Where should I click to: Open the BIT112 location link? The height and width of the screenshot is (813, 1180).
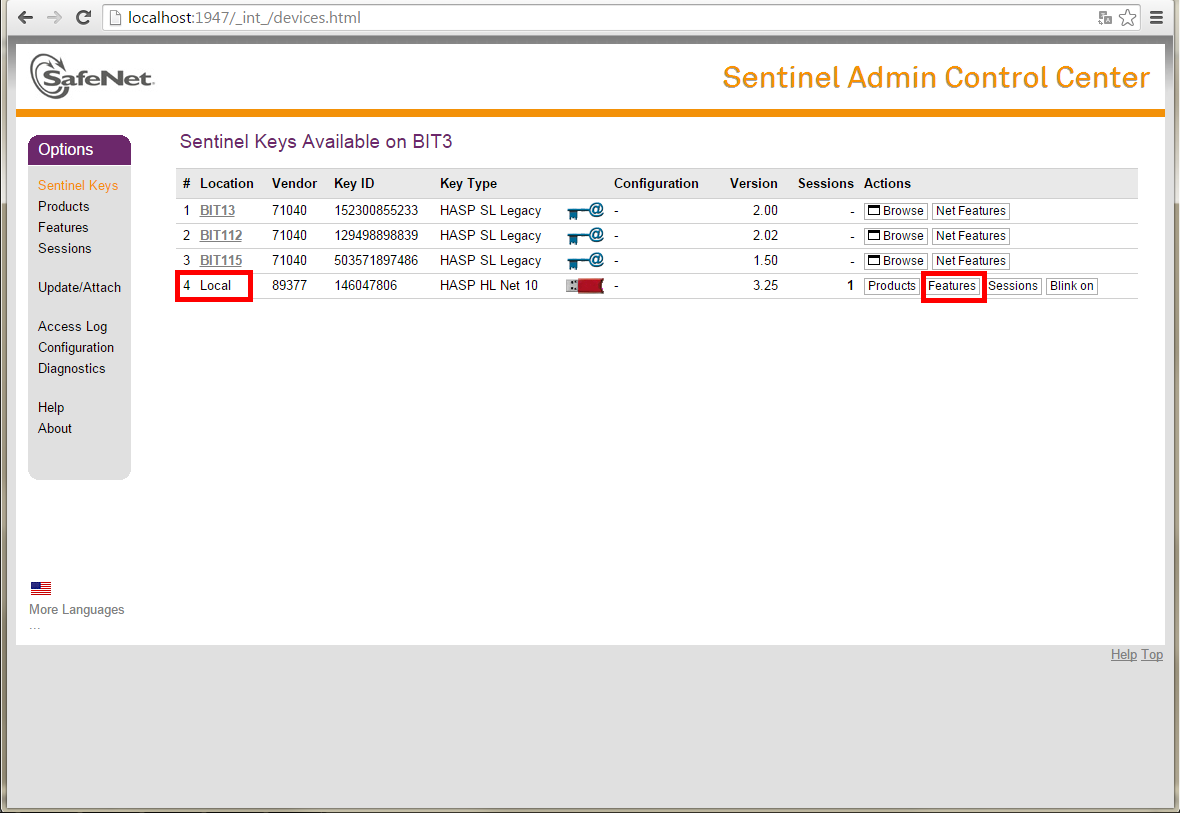pyautogui.click(x=220, y=236)
